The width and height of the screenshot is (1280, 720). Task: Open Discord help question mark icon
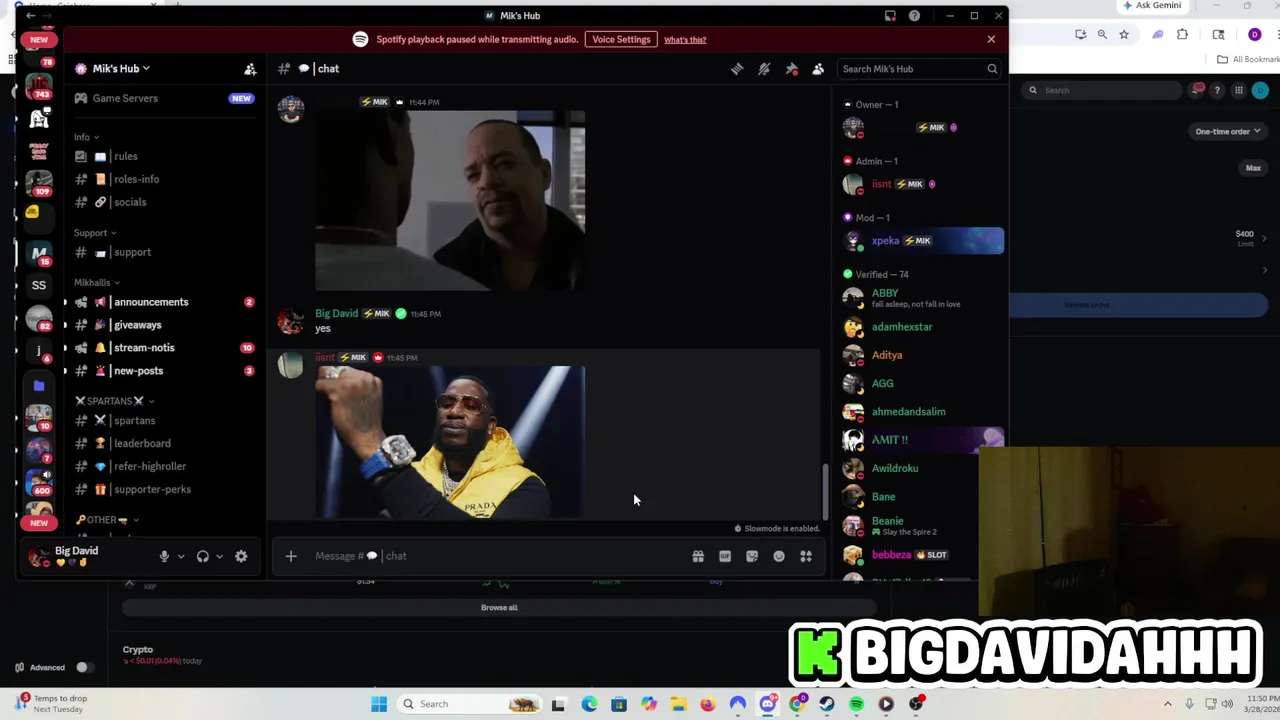(914, 16)
